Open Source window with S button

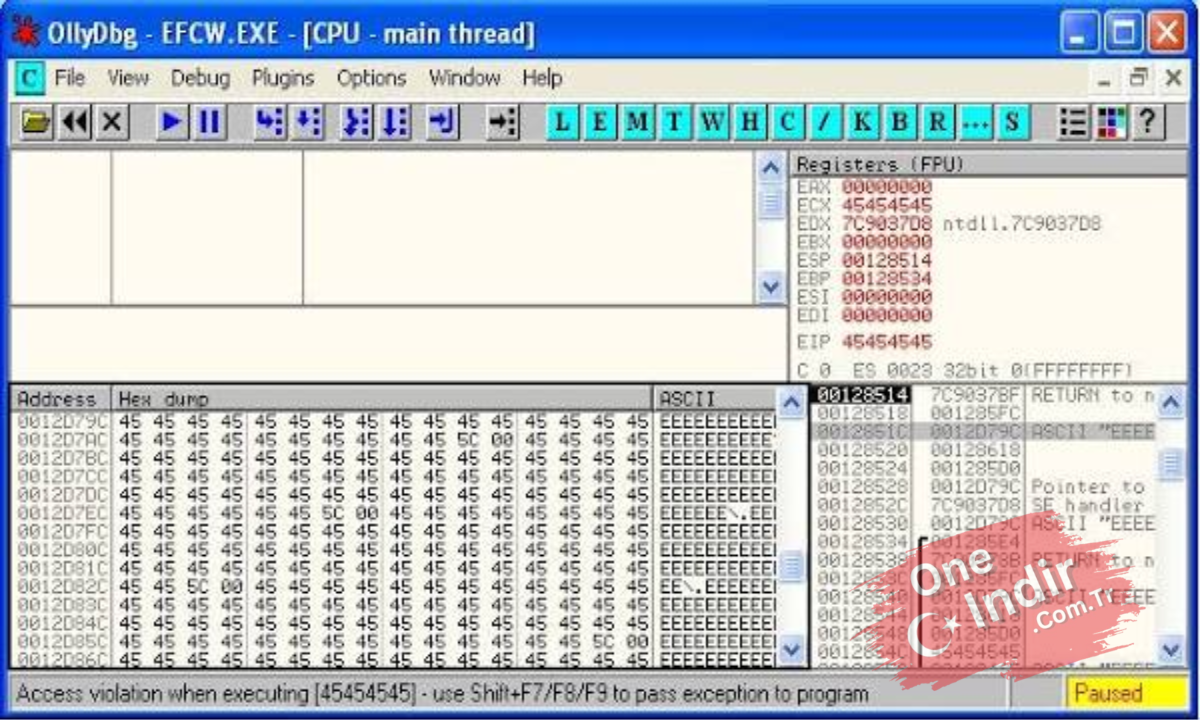tap(1012, 122)
